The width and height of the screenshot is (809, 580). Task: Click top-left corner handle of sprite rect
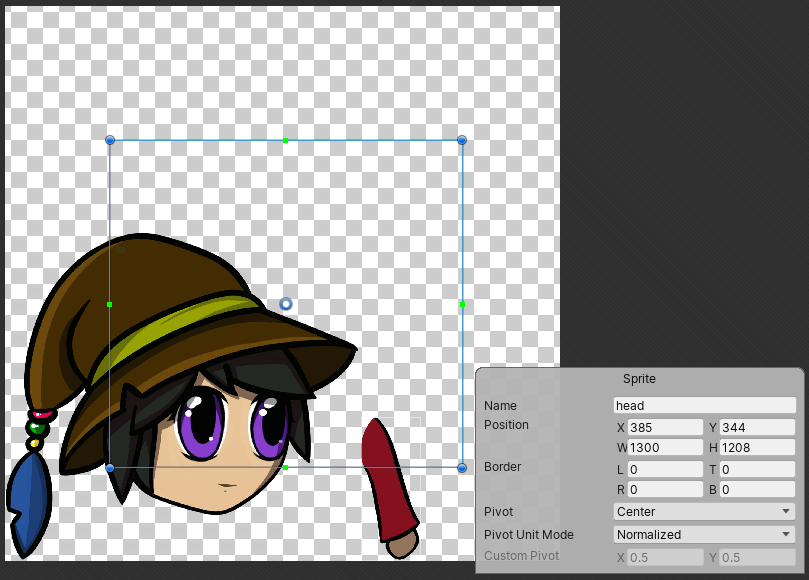110,140
